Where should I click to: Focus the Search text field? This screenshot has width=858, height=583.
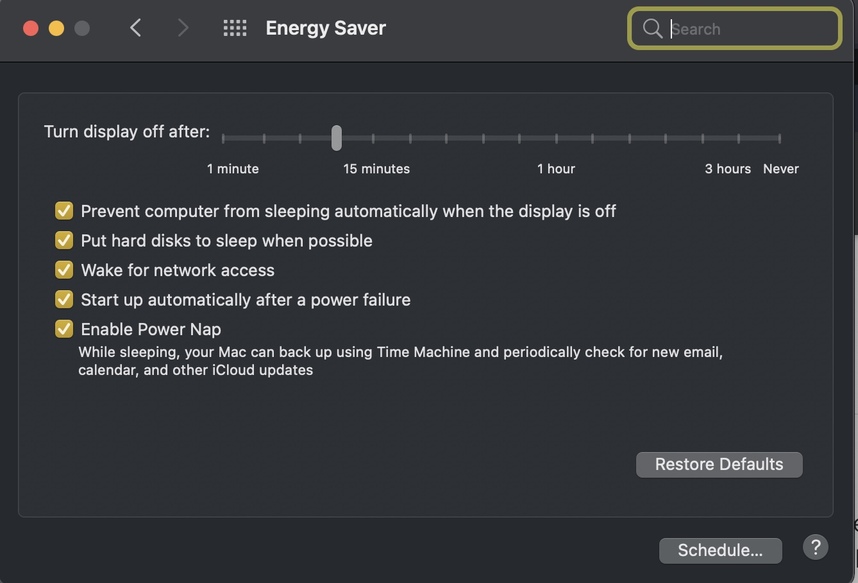tap(750, 29)
